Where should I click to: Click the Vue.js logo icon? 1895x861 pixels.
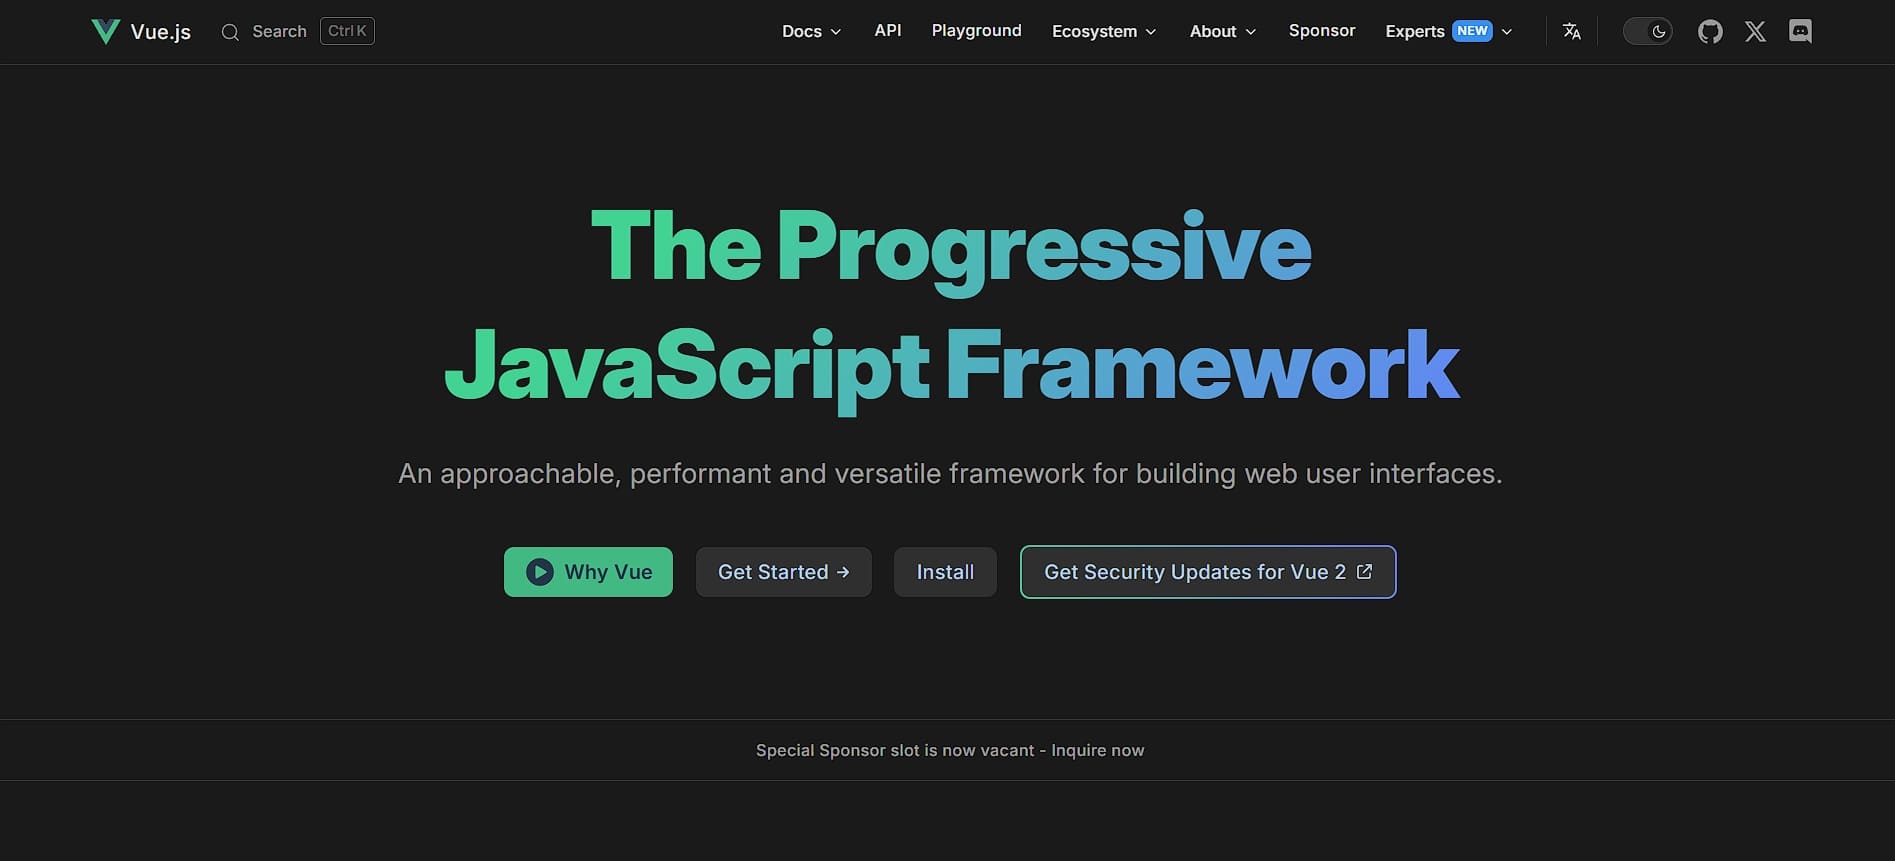105,32
